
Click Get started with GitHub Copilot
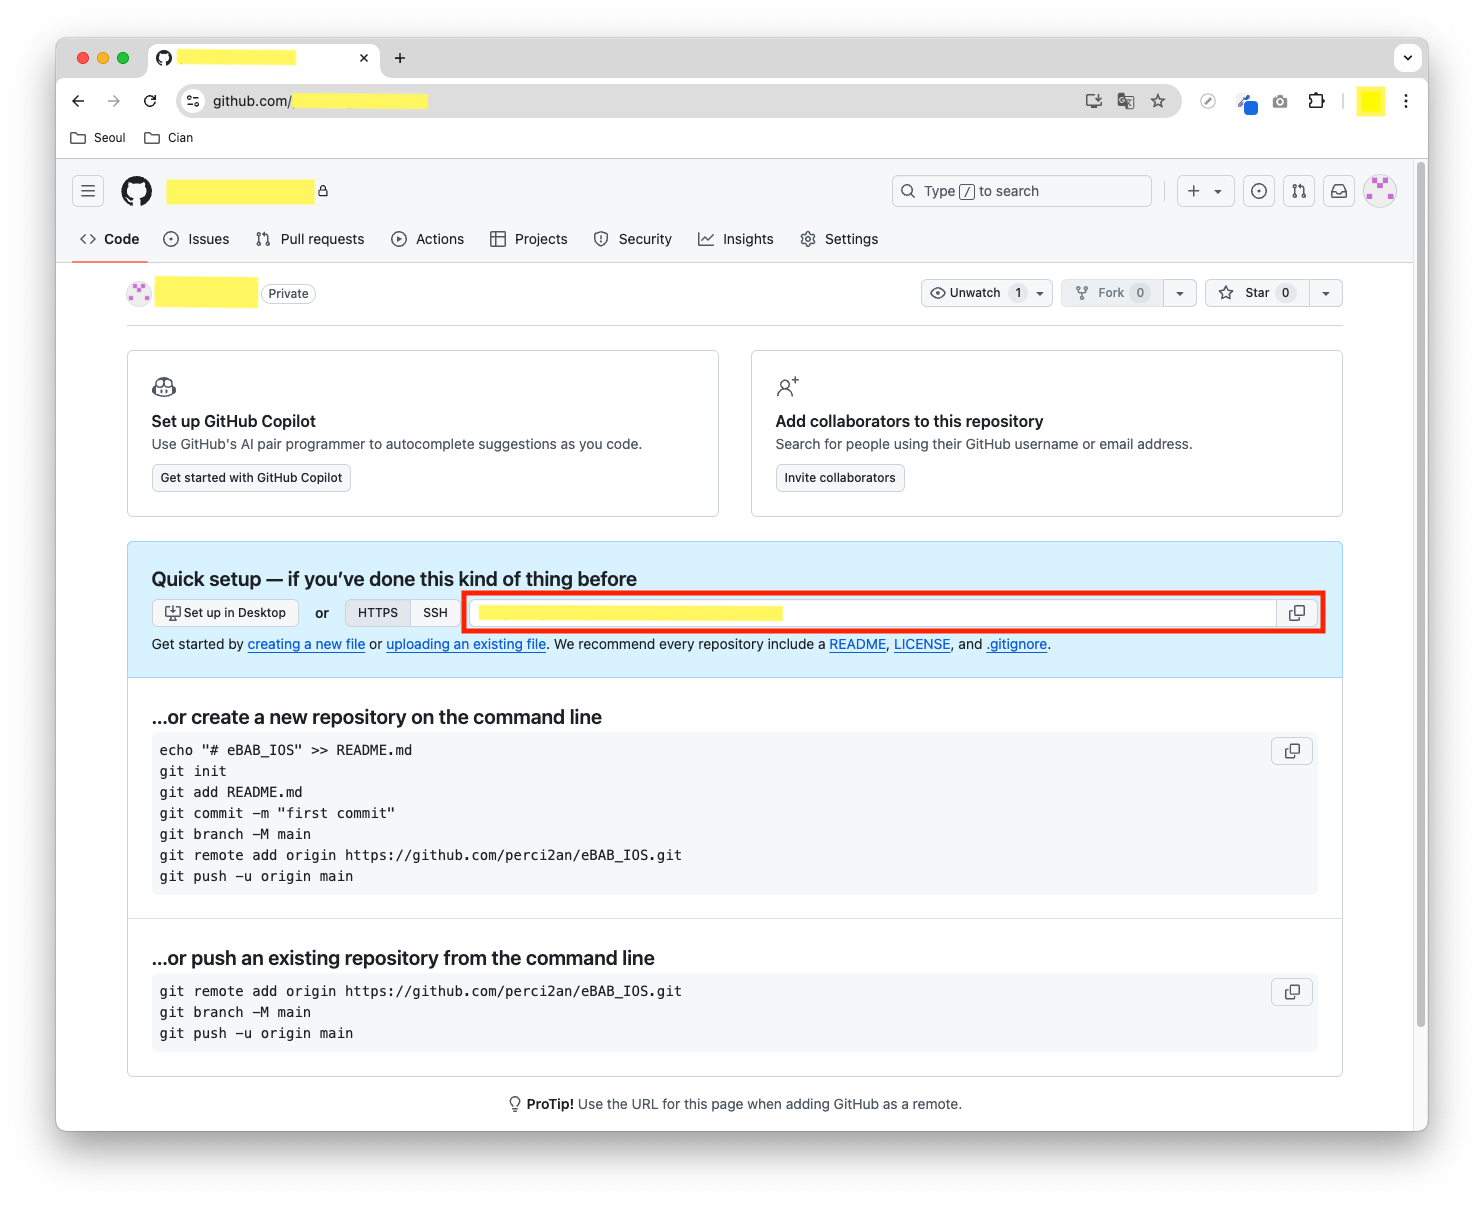[x=251, y=478]
